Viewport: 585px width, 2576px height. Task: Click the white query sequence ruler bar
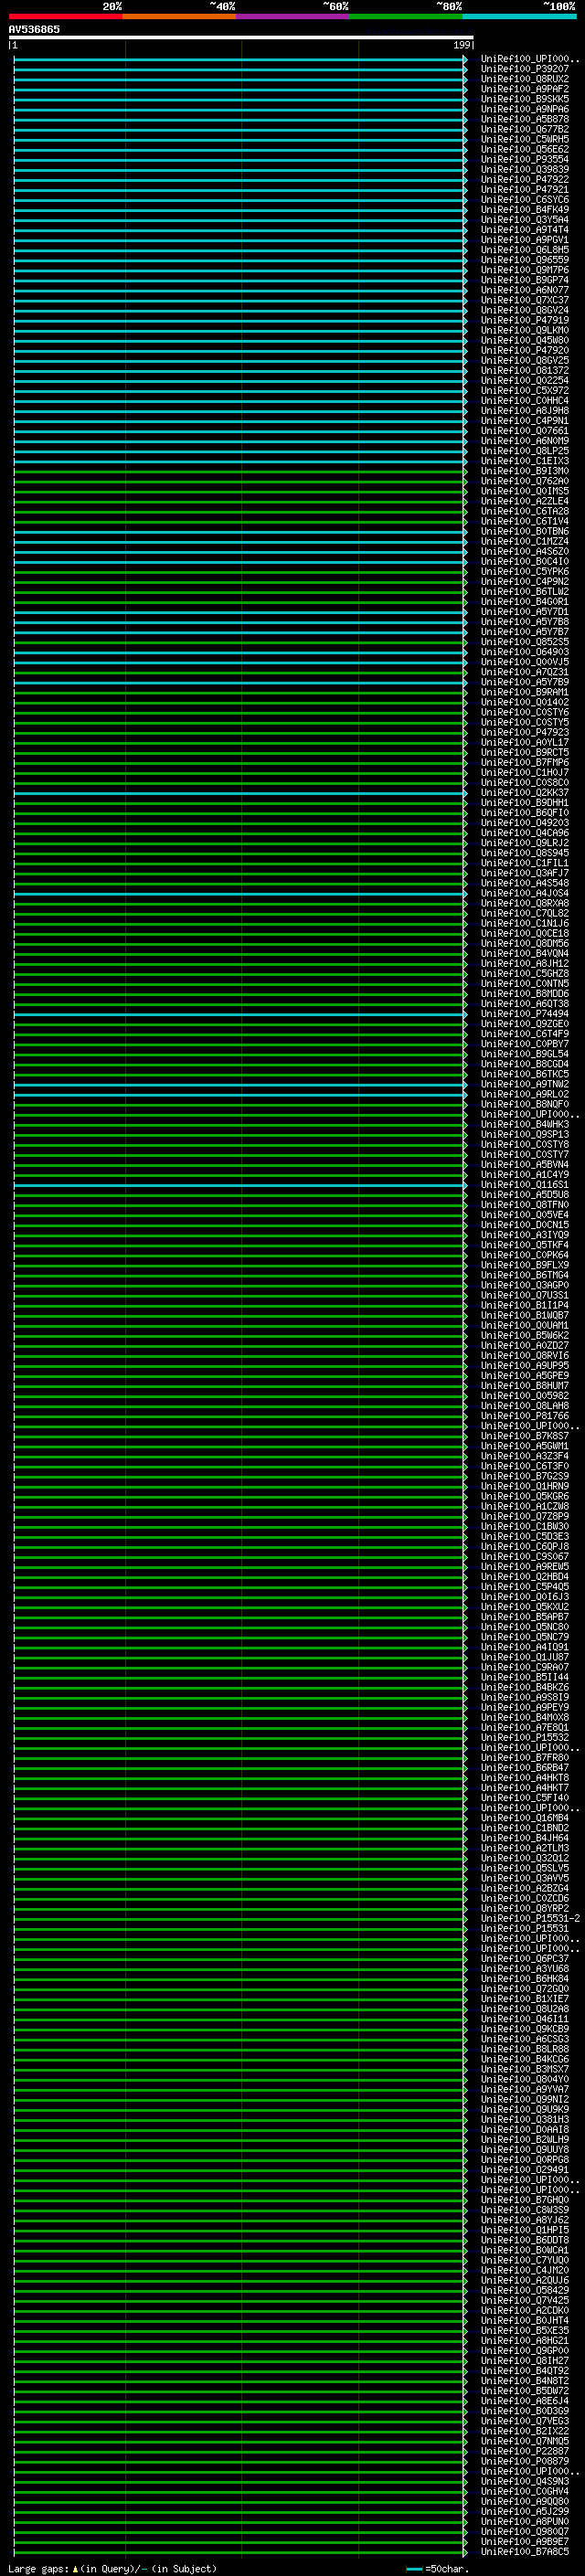pyautogui.click(x=241, y=37)
